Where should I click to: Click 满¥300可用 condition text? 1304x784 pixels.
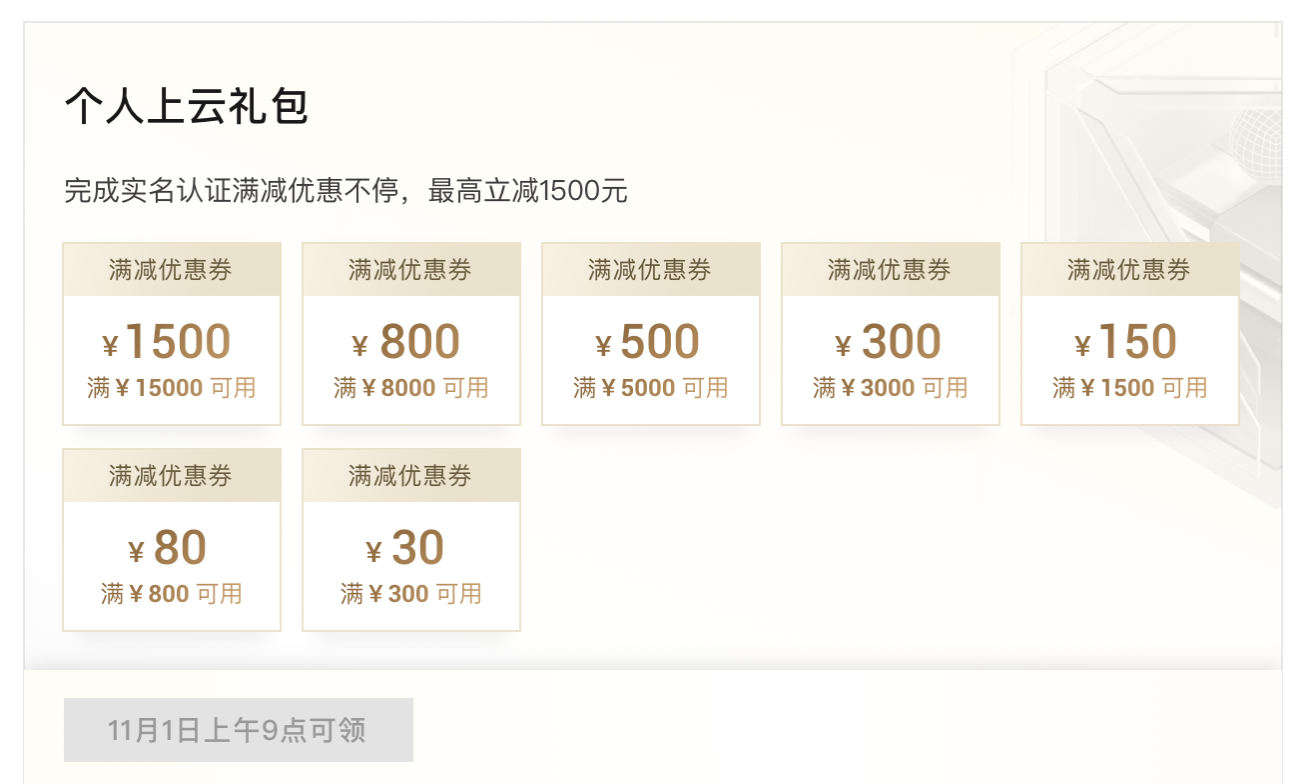click(x=411, y=593)
